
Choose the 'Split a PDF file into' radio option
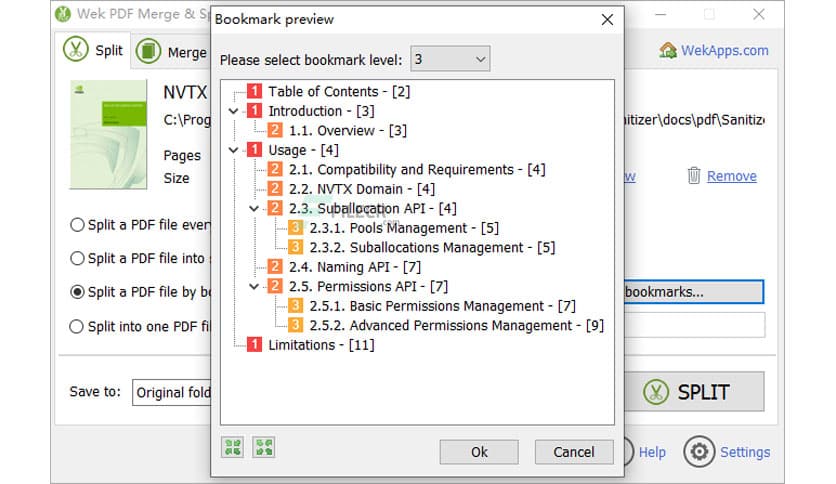[x=77, y=258]
